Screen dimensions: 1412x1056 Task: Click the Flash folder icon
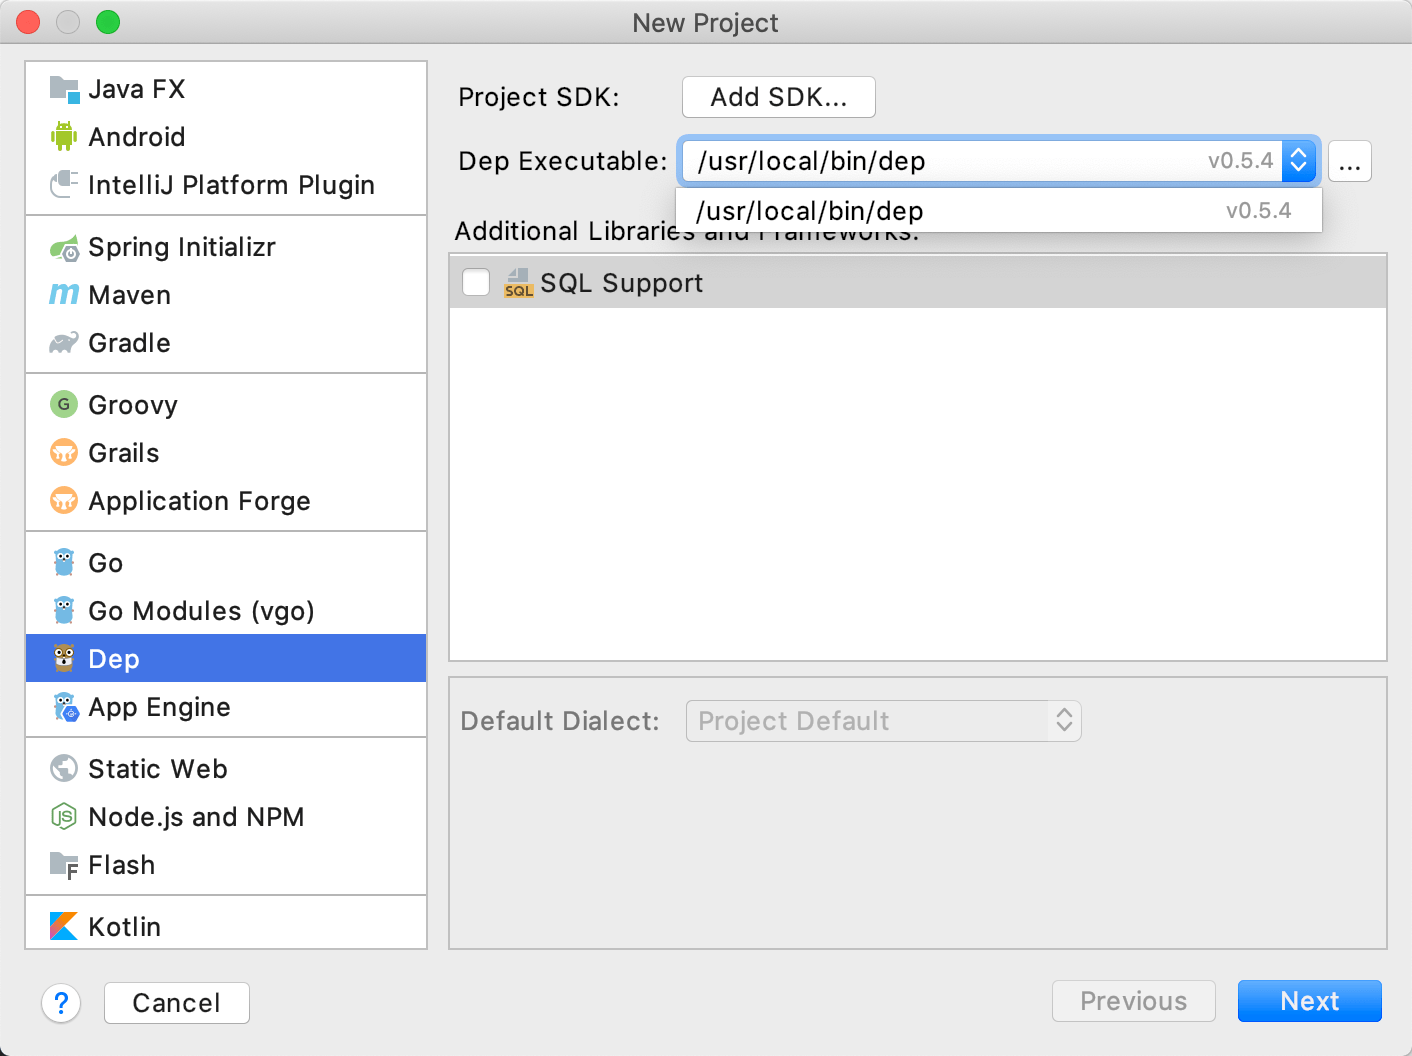tap(64, 865)
